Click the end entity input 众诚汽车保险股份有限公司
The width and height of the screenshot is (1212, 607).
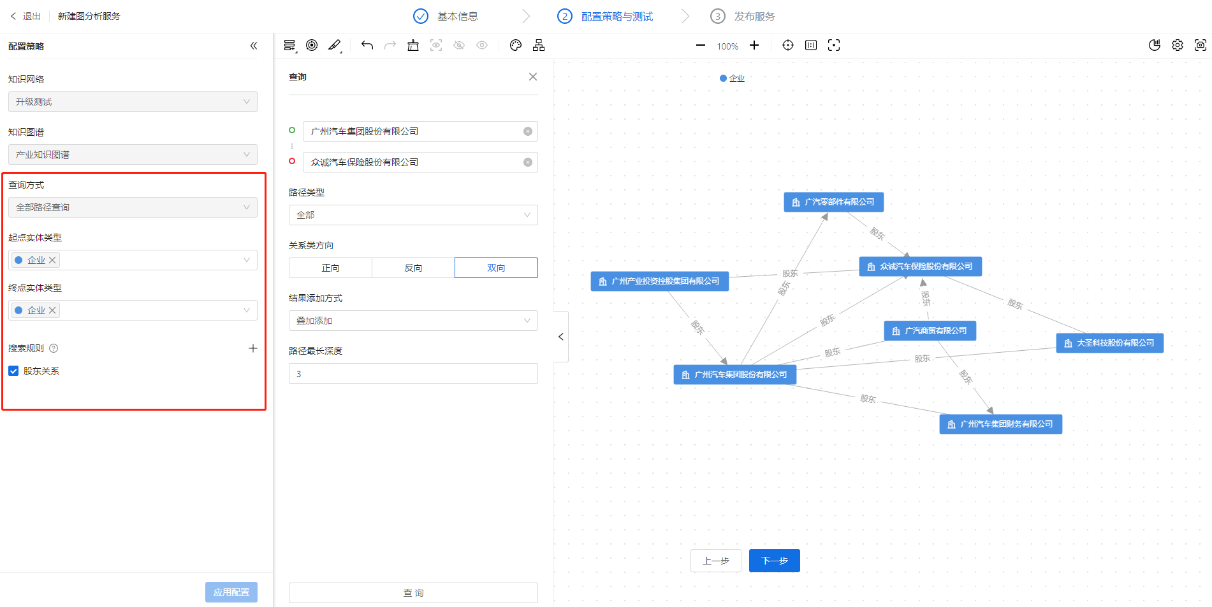(x=420, y=162)
